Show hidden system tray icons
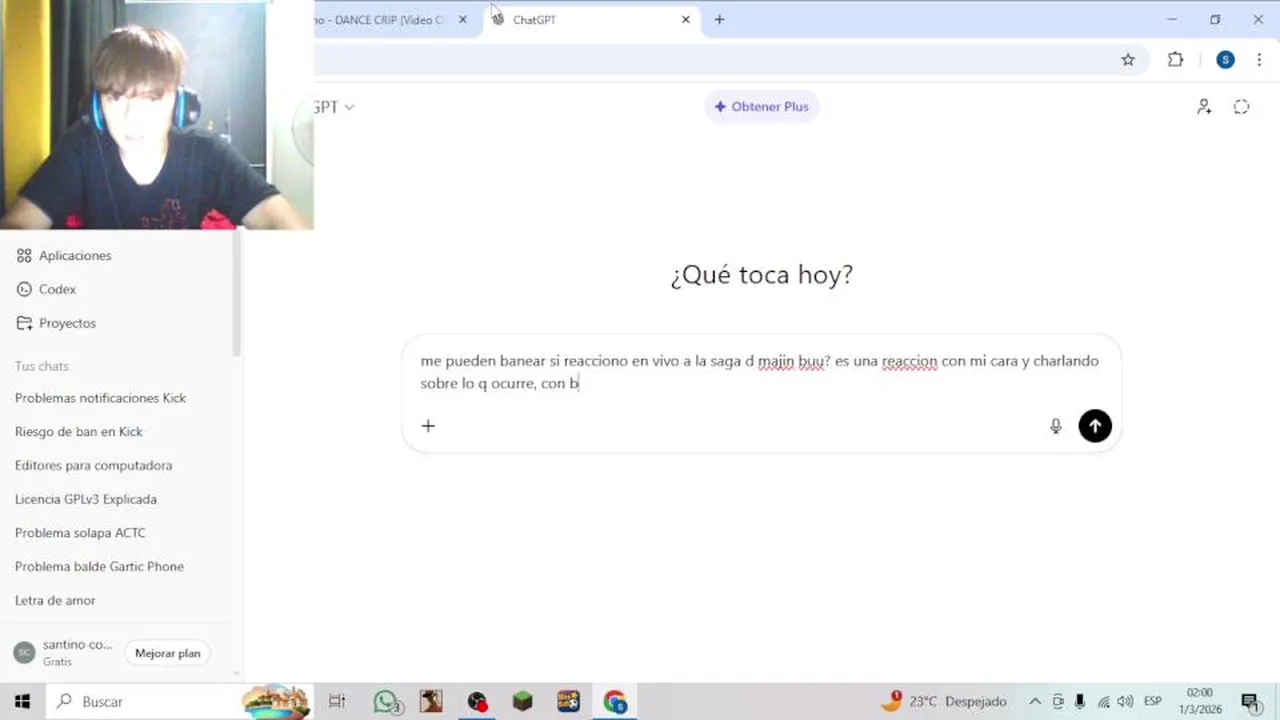 pyautogui.click(x=1035, y=701)
